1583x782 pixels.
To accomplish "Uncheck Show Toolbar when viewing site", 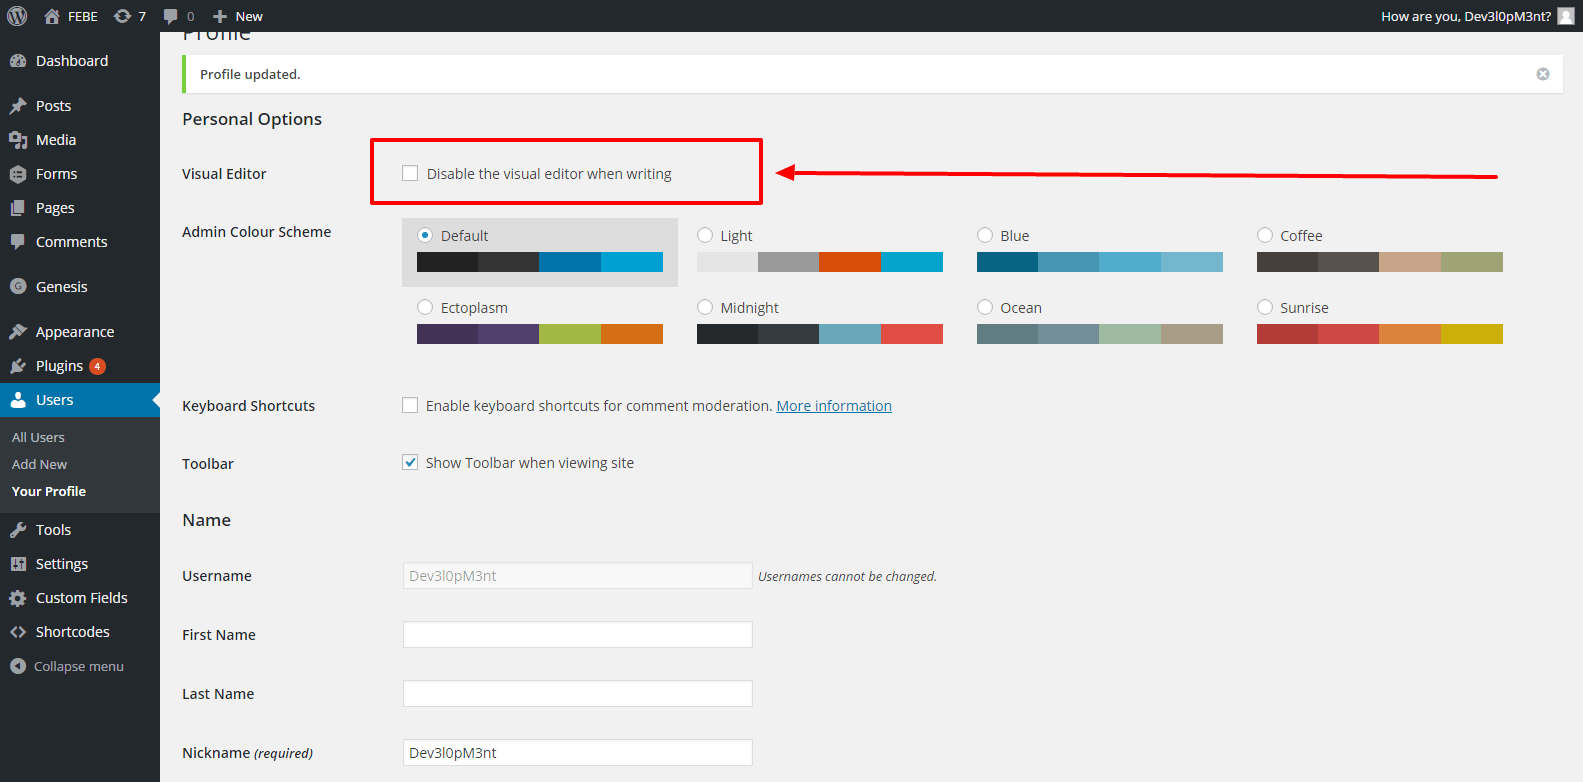I will [410, 462].
